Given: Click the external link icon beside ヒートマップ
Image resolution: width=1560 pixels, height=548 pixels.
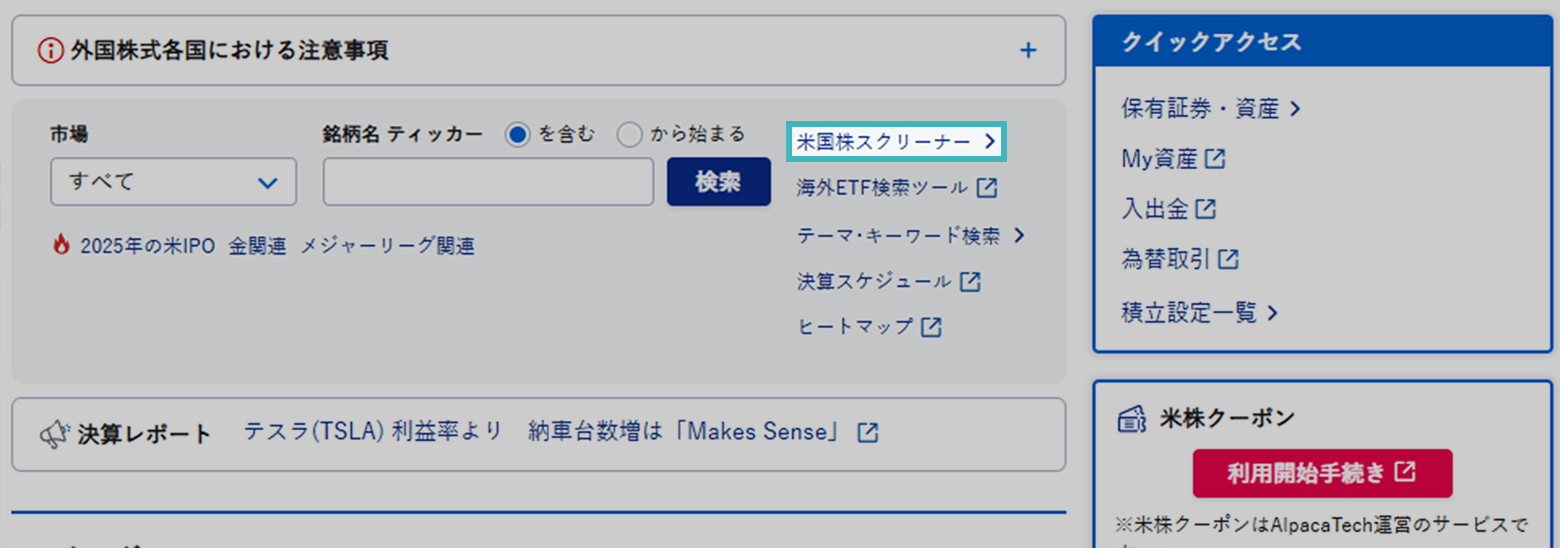Looking at the screenshot, I should [x=932, y=327].
